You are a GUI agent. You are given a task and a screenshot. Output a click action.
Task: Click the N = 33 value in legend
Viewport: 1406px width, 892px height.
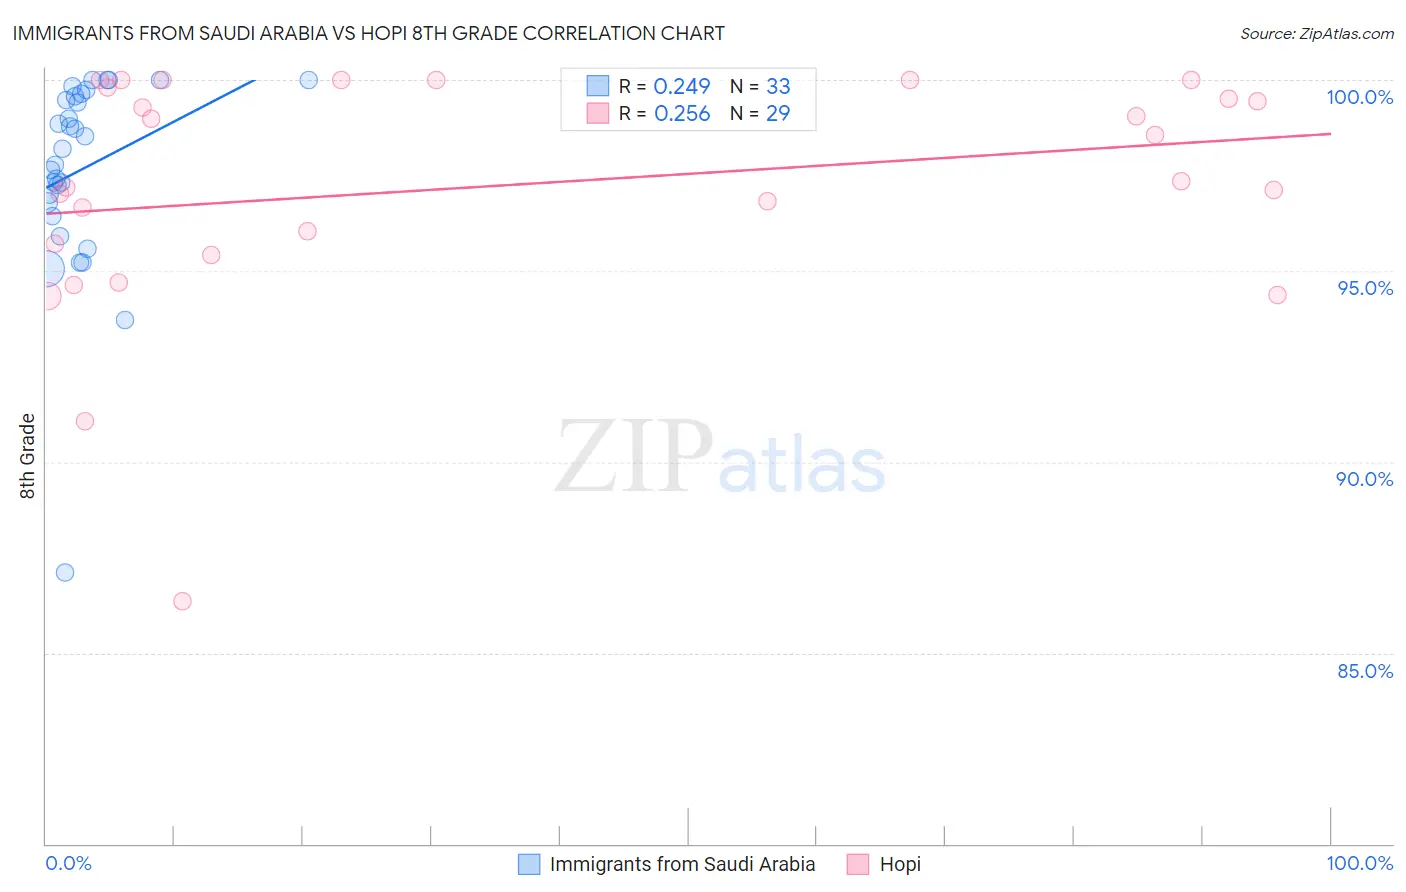(x=760, y=86)
